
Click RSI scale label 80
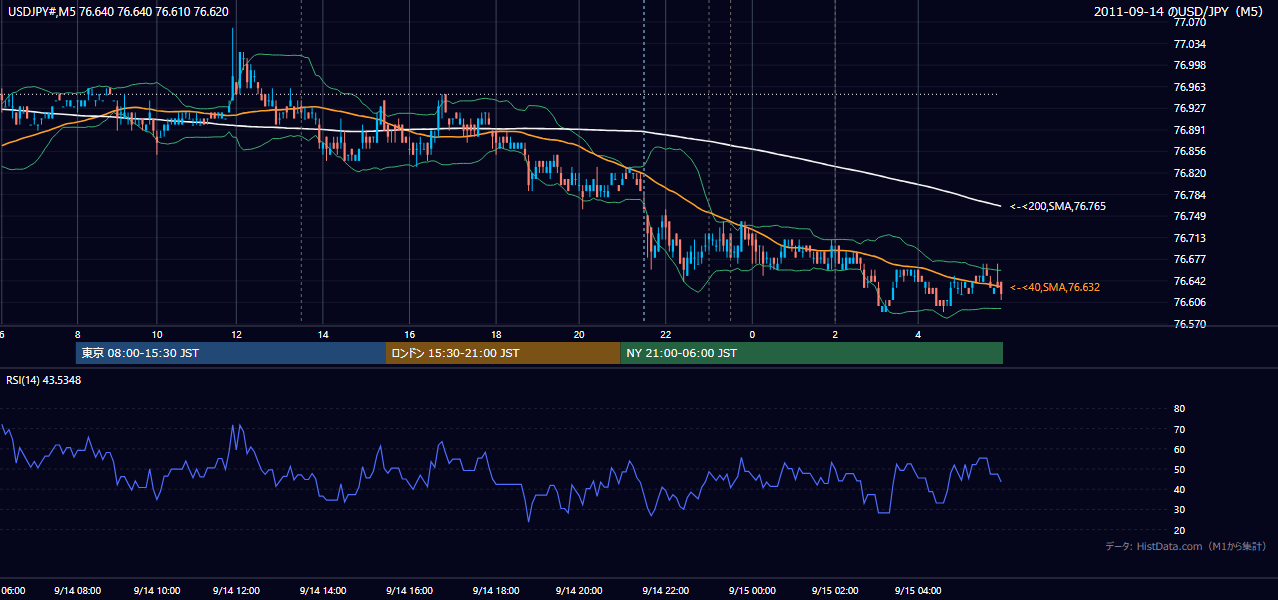tap(1179, 409)
